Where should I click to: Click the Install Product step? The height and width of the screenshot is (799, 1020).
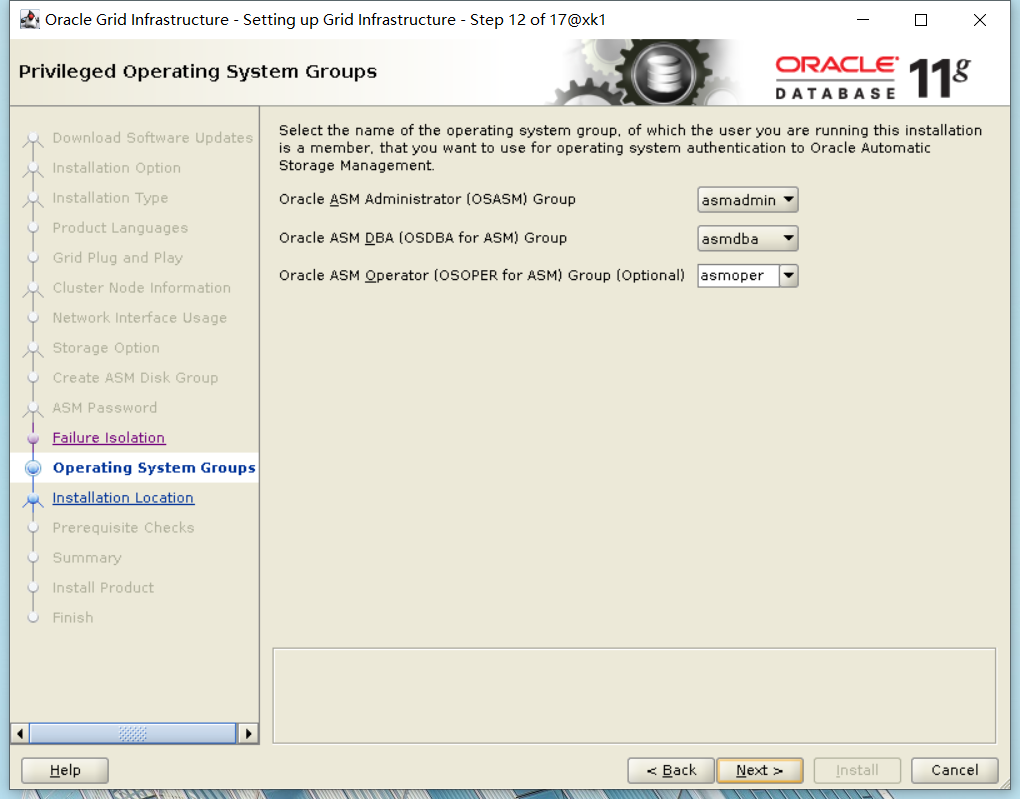(x=103, y=588)
